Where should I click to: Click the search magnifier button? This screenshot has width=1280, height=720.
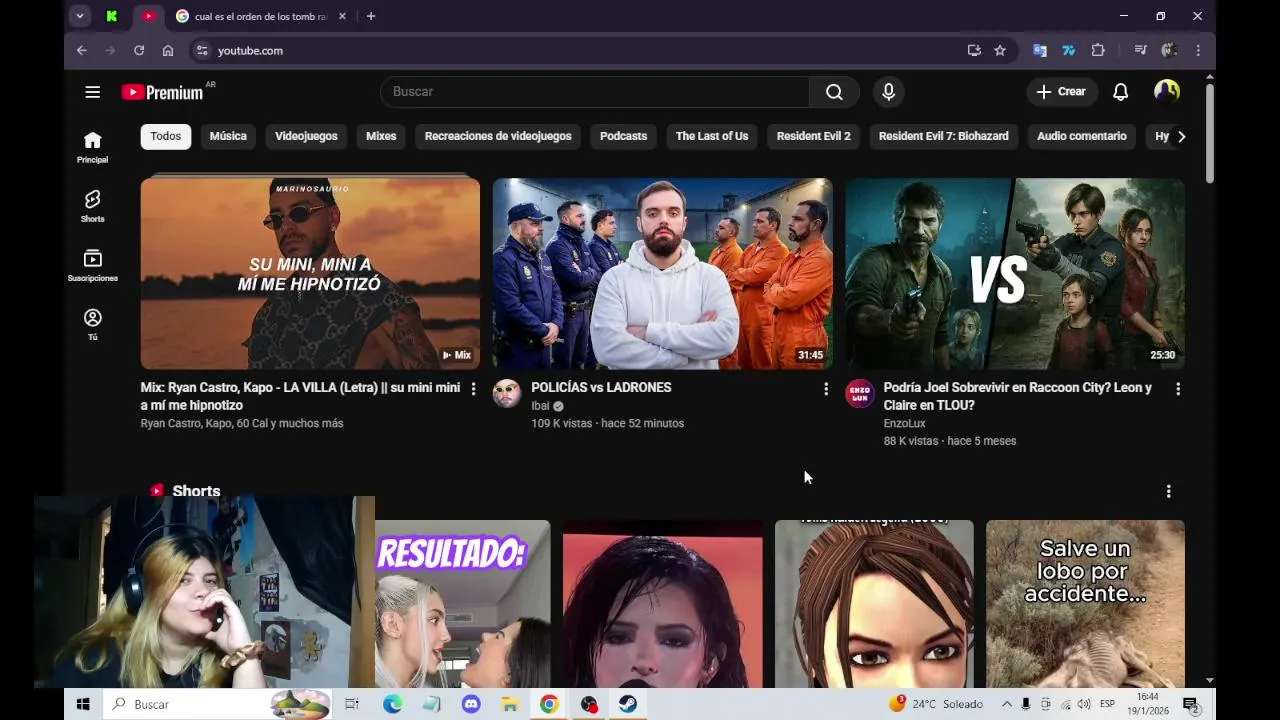pyautogui.click(x=834, y=92)
